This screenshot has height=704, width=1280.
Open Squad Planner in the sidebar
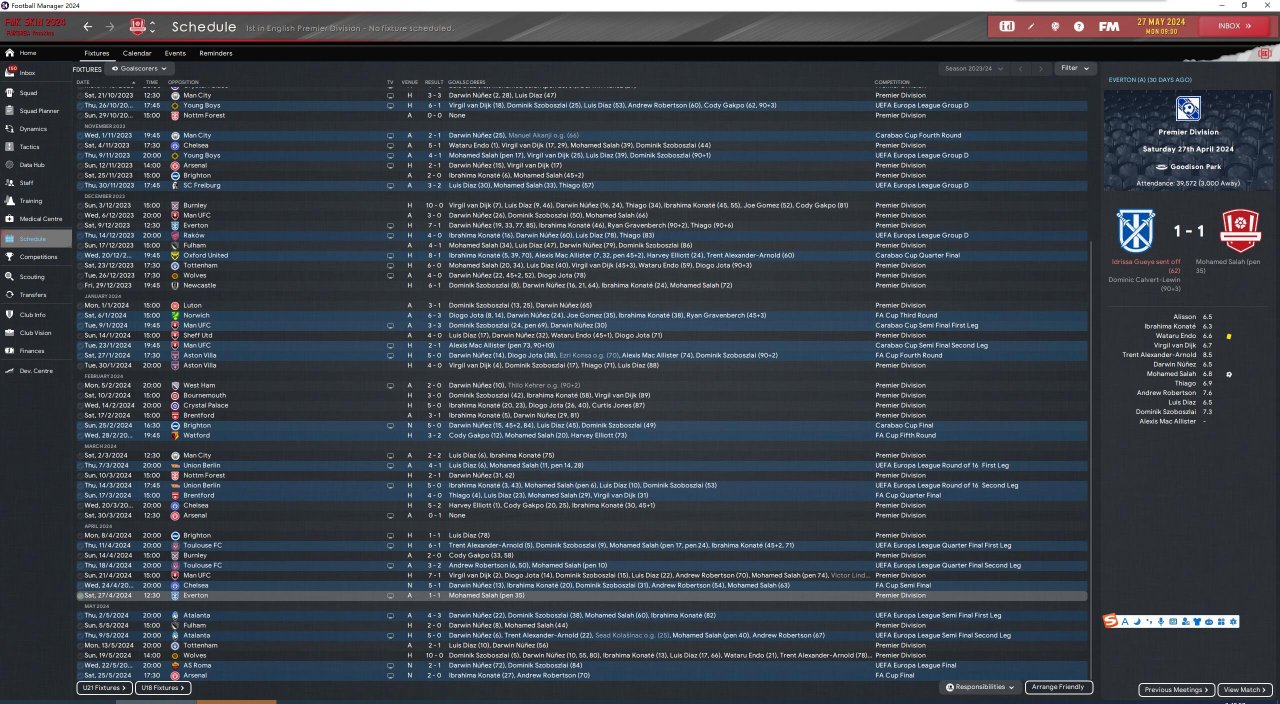pyautogui.click(x=36, y=110)
